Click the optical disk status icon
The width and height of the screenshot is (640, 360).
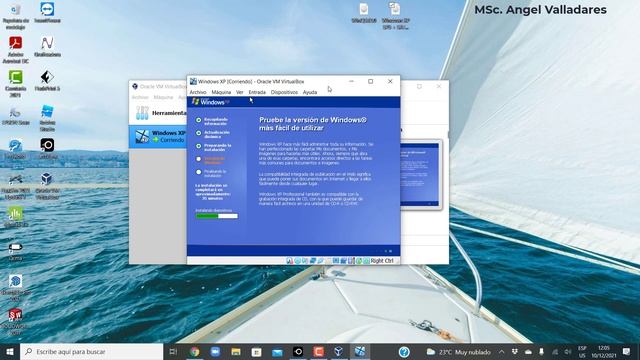[298, 261]
